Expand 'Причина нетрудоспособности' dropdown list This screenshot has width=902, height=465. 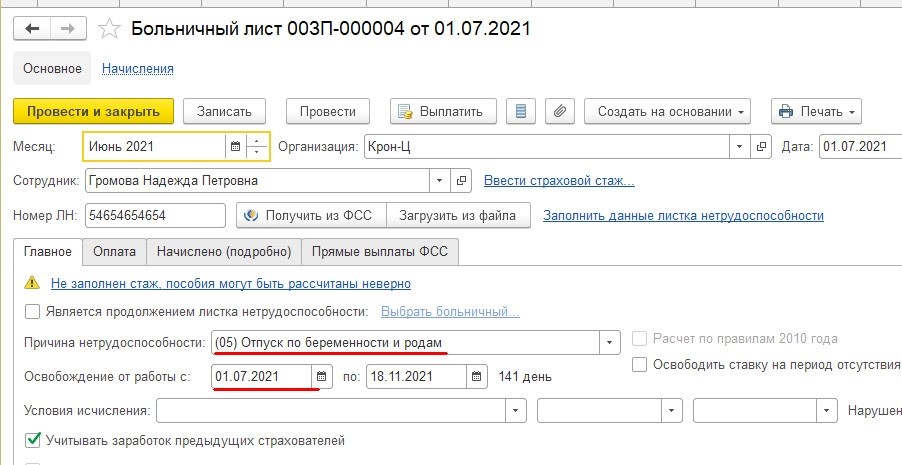(609, 343)
